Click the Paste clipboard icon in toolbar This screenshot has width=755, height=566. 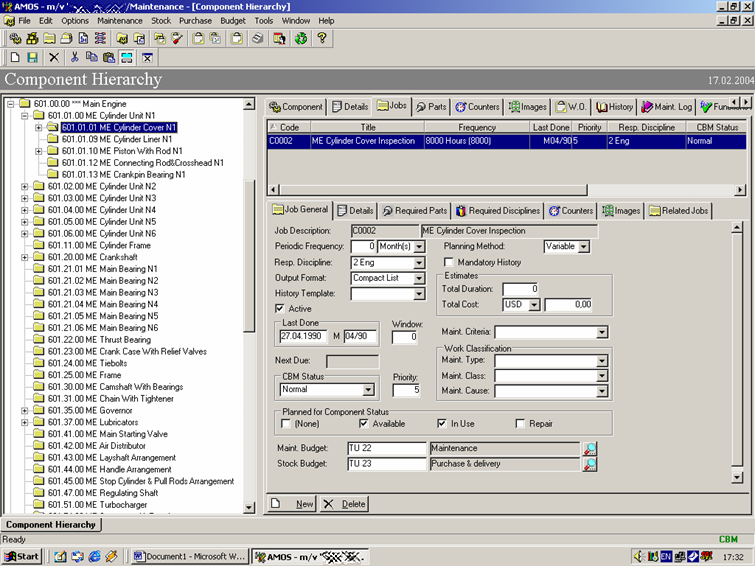(109, 59)
